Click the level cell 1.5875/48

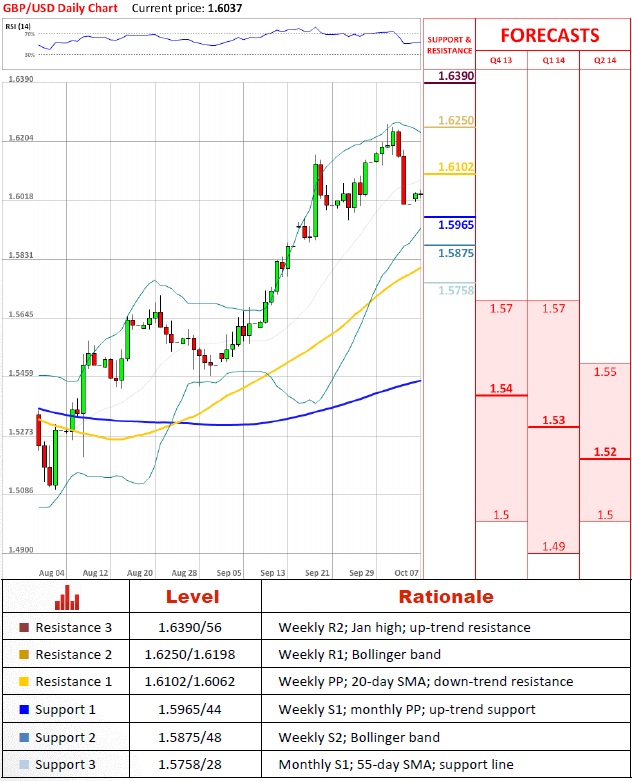click(x=190, y=737)
